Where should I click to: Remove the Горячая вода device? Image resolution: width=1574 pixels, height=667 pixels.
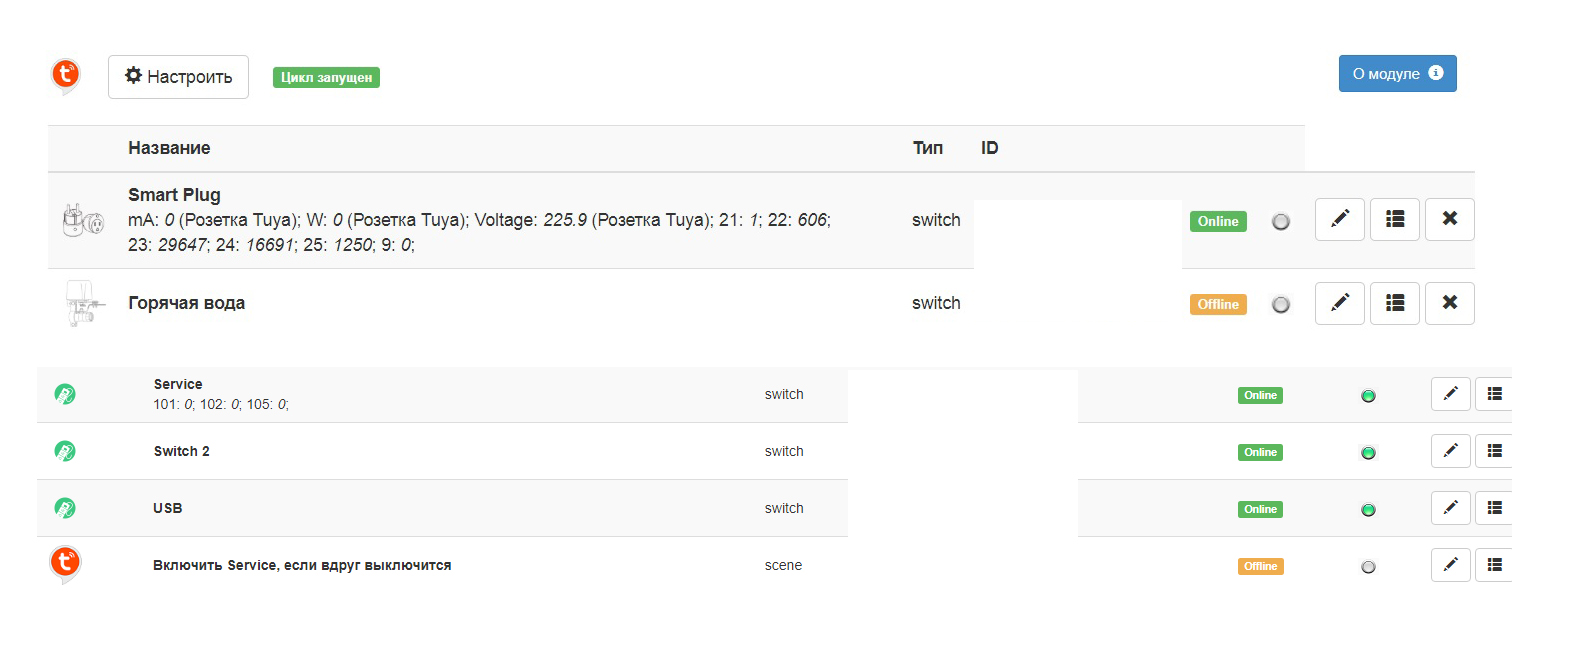pos(1449,303)
